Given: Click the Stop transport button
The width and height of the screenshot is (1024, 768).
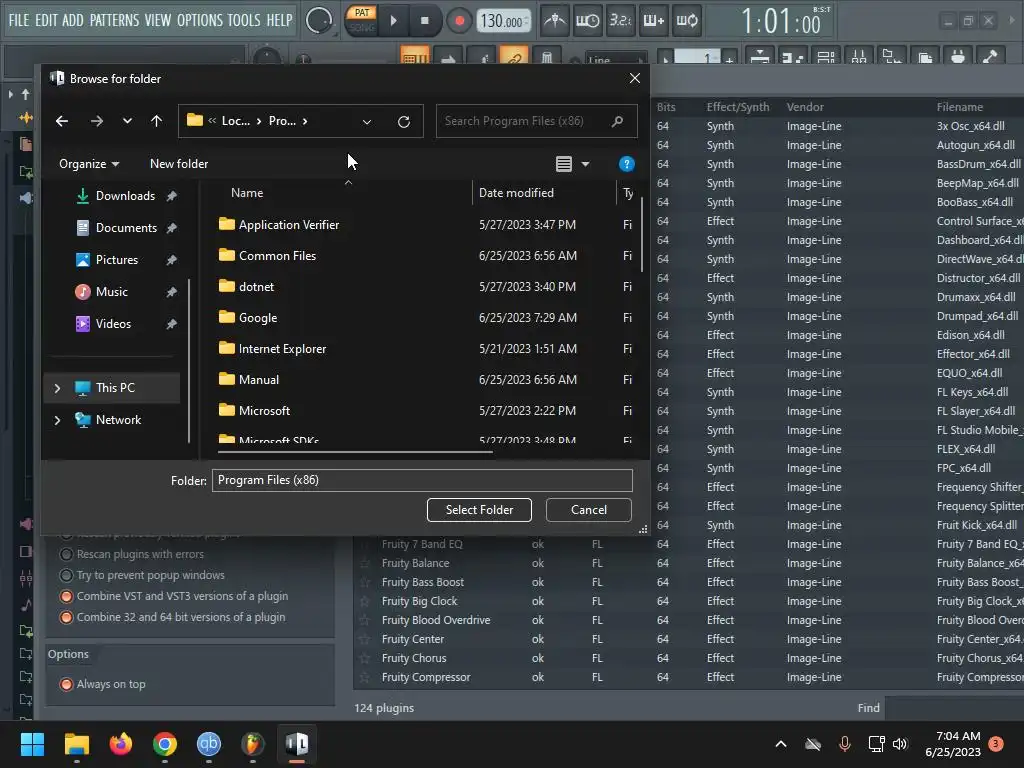Looking at the screenshot, I should (x=425, y=21).
